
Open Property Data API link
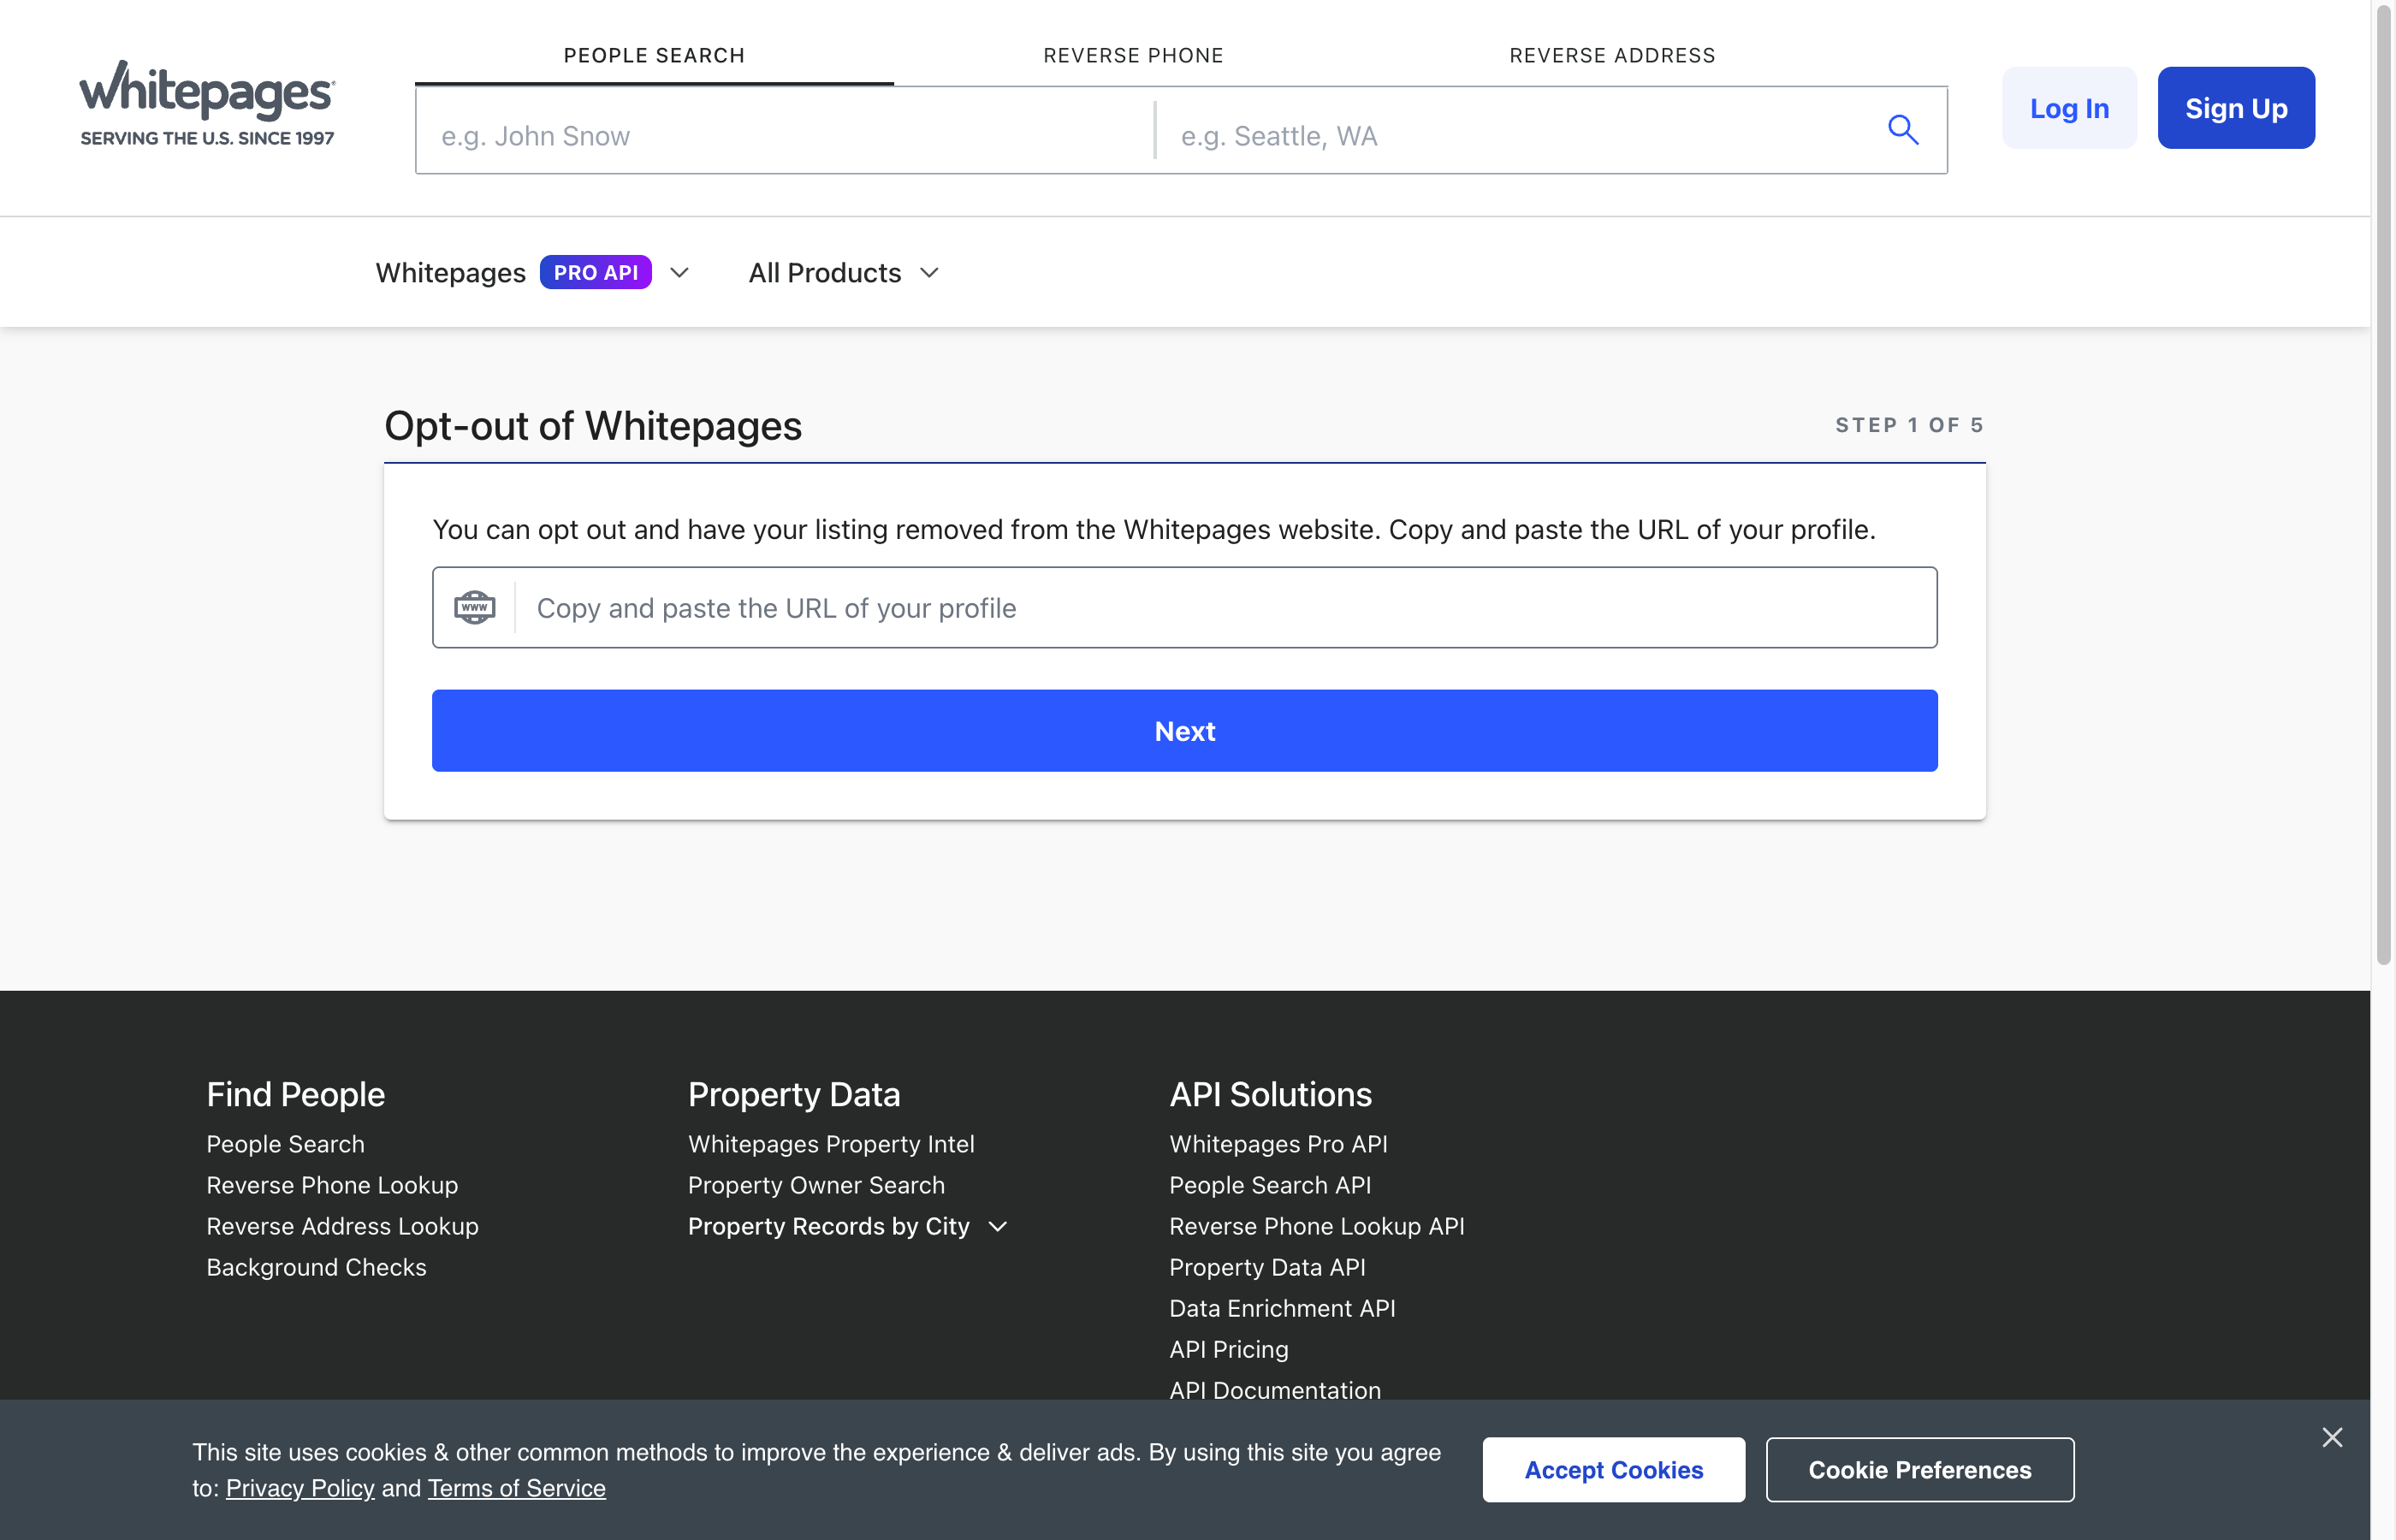click(1267, 1267)
